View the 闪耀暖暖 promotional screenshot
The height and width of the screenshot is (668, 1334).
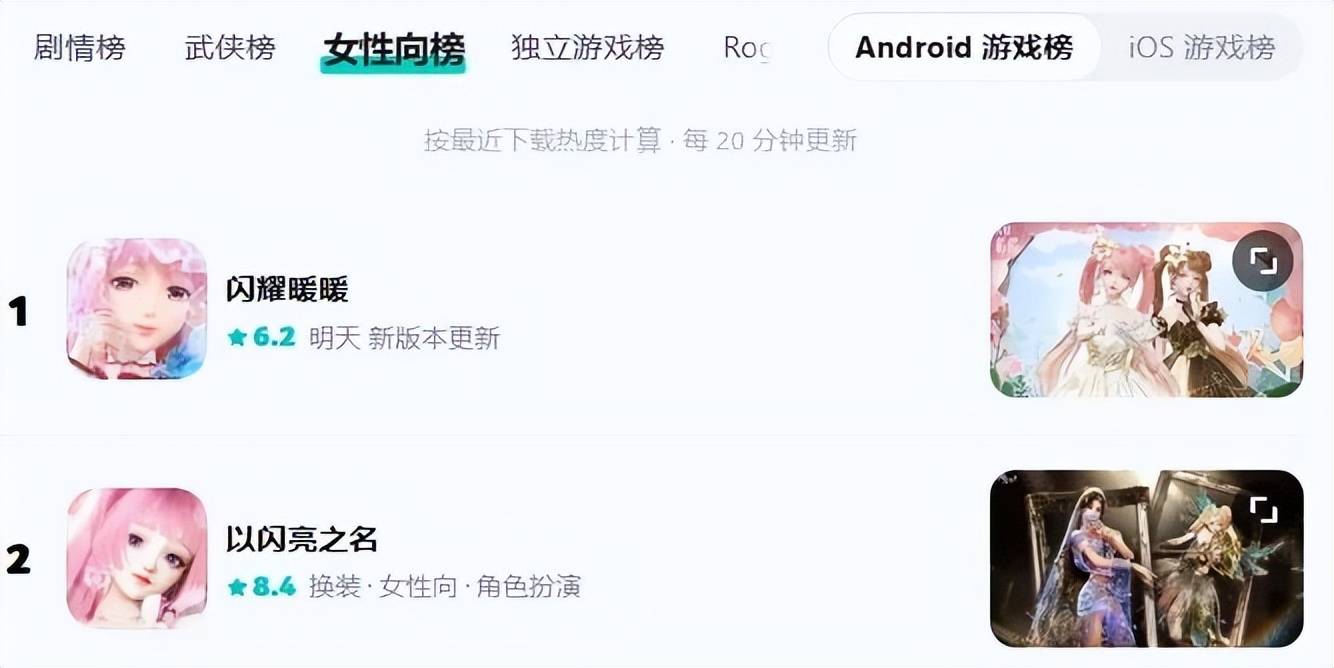[x=1146, y=310]
